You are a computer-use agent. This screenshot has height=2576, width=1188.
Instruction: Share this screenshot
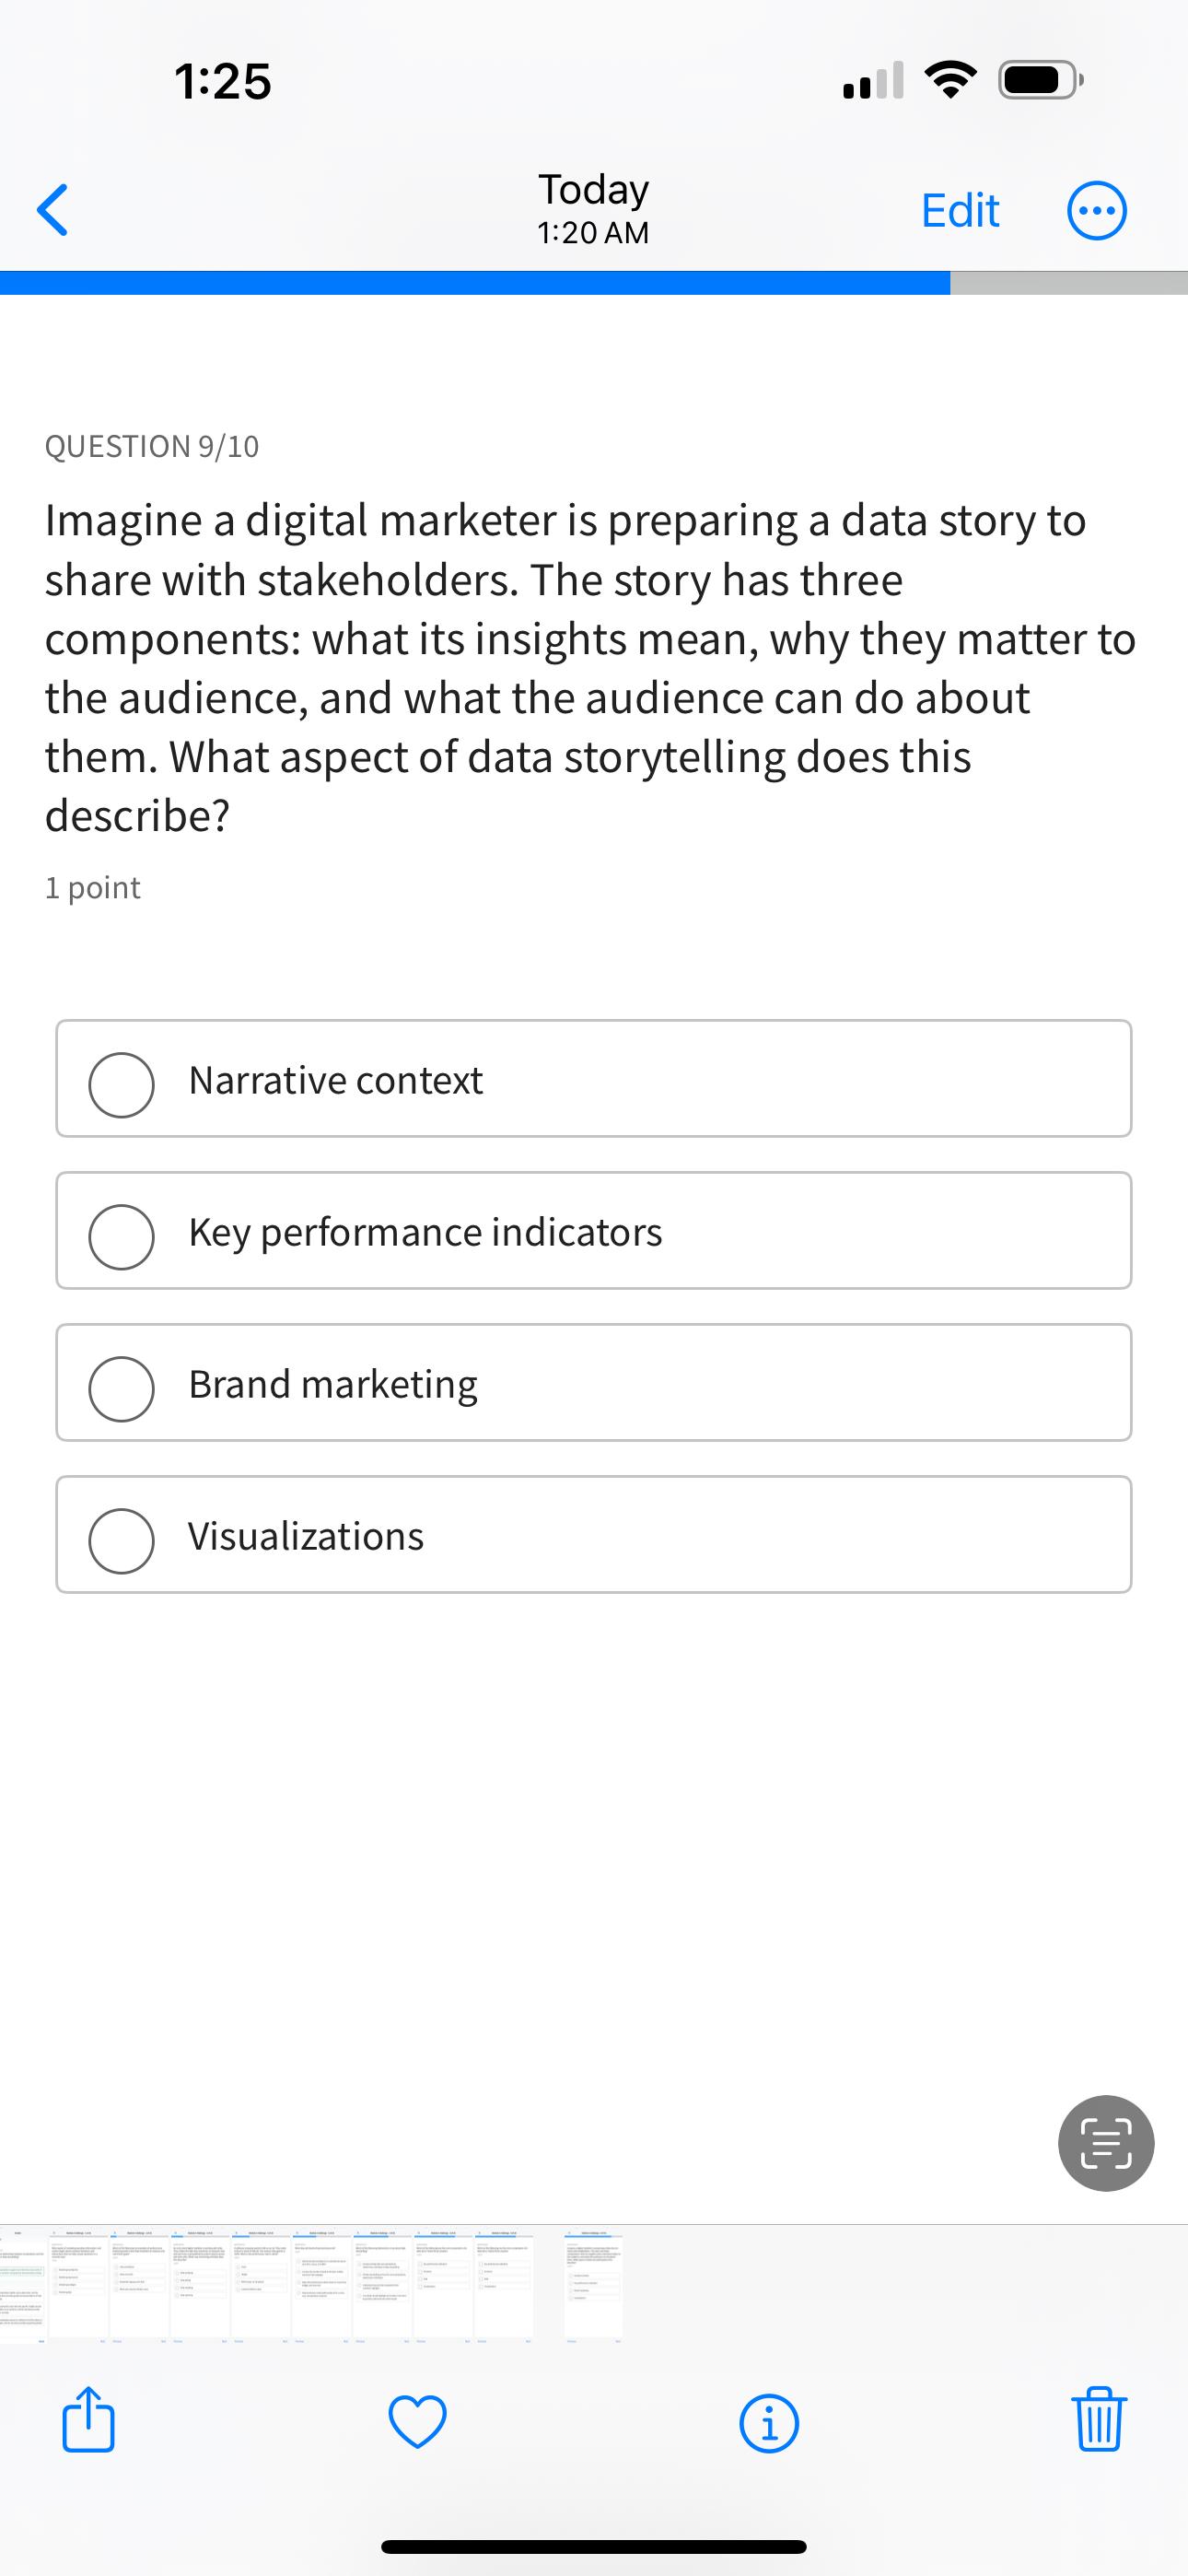click(x=89, y=2421)
